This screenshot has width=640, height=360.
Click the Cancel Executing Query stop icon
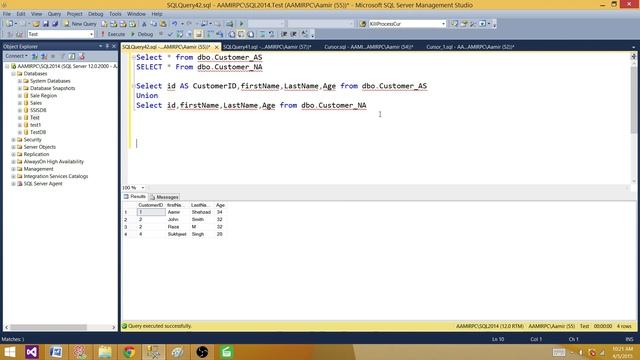pyautogui.click(x=161, y=34)
